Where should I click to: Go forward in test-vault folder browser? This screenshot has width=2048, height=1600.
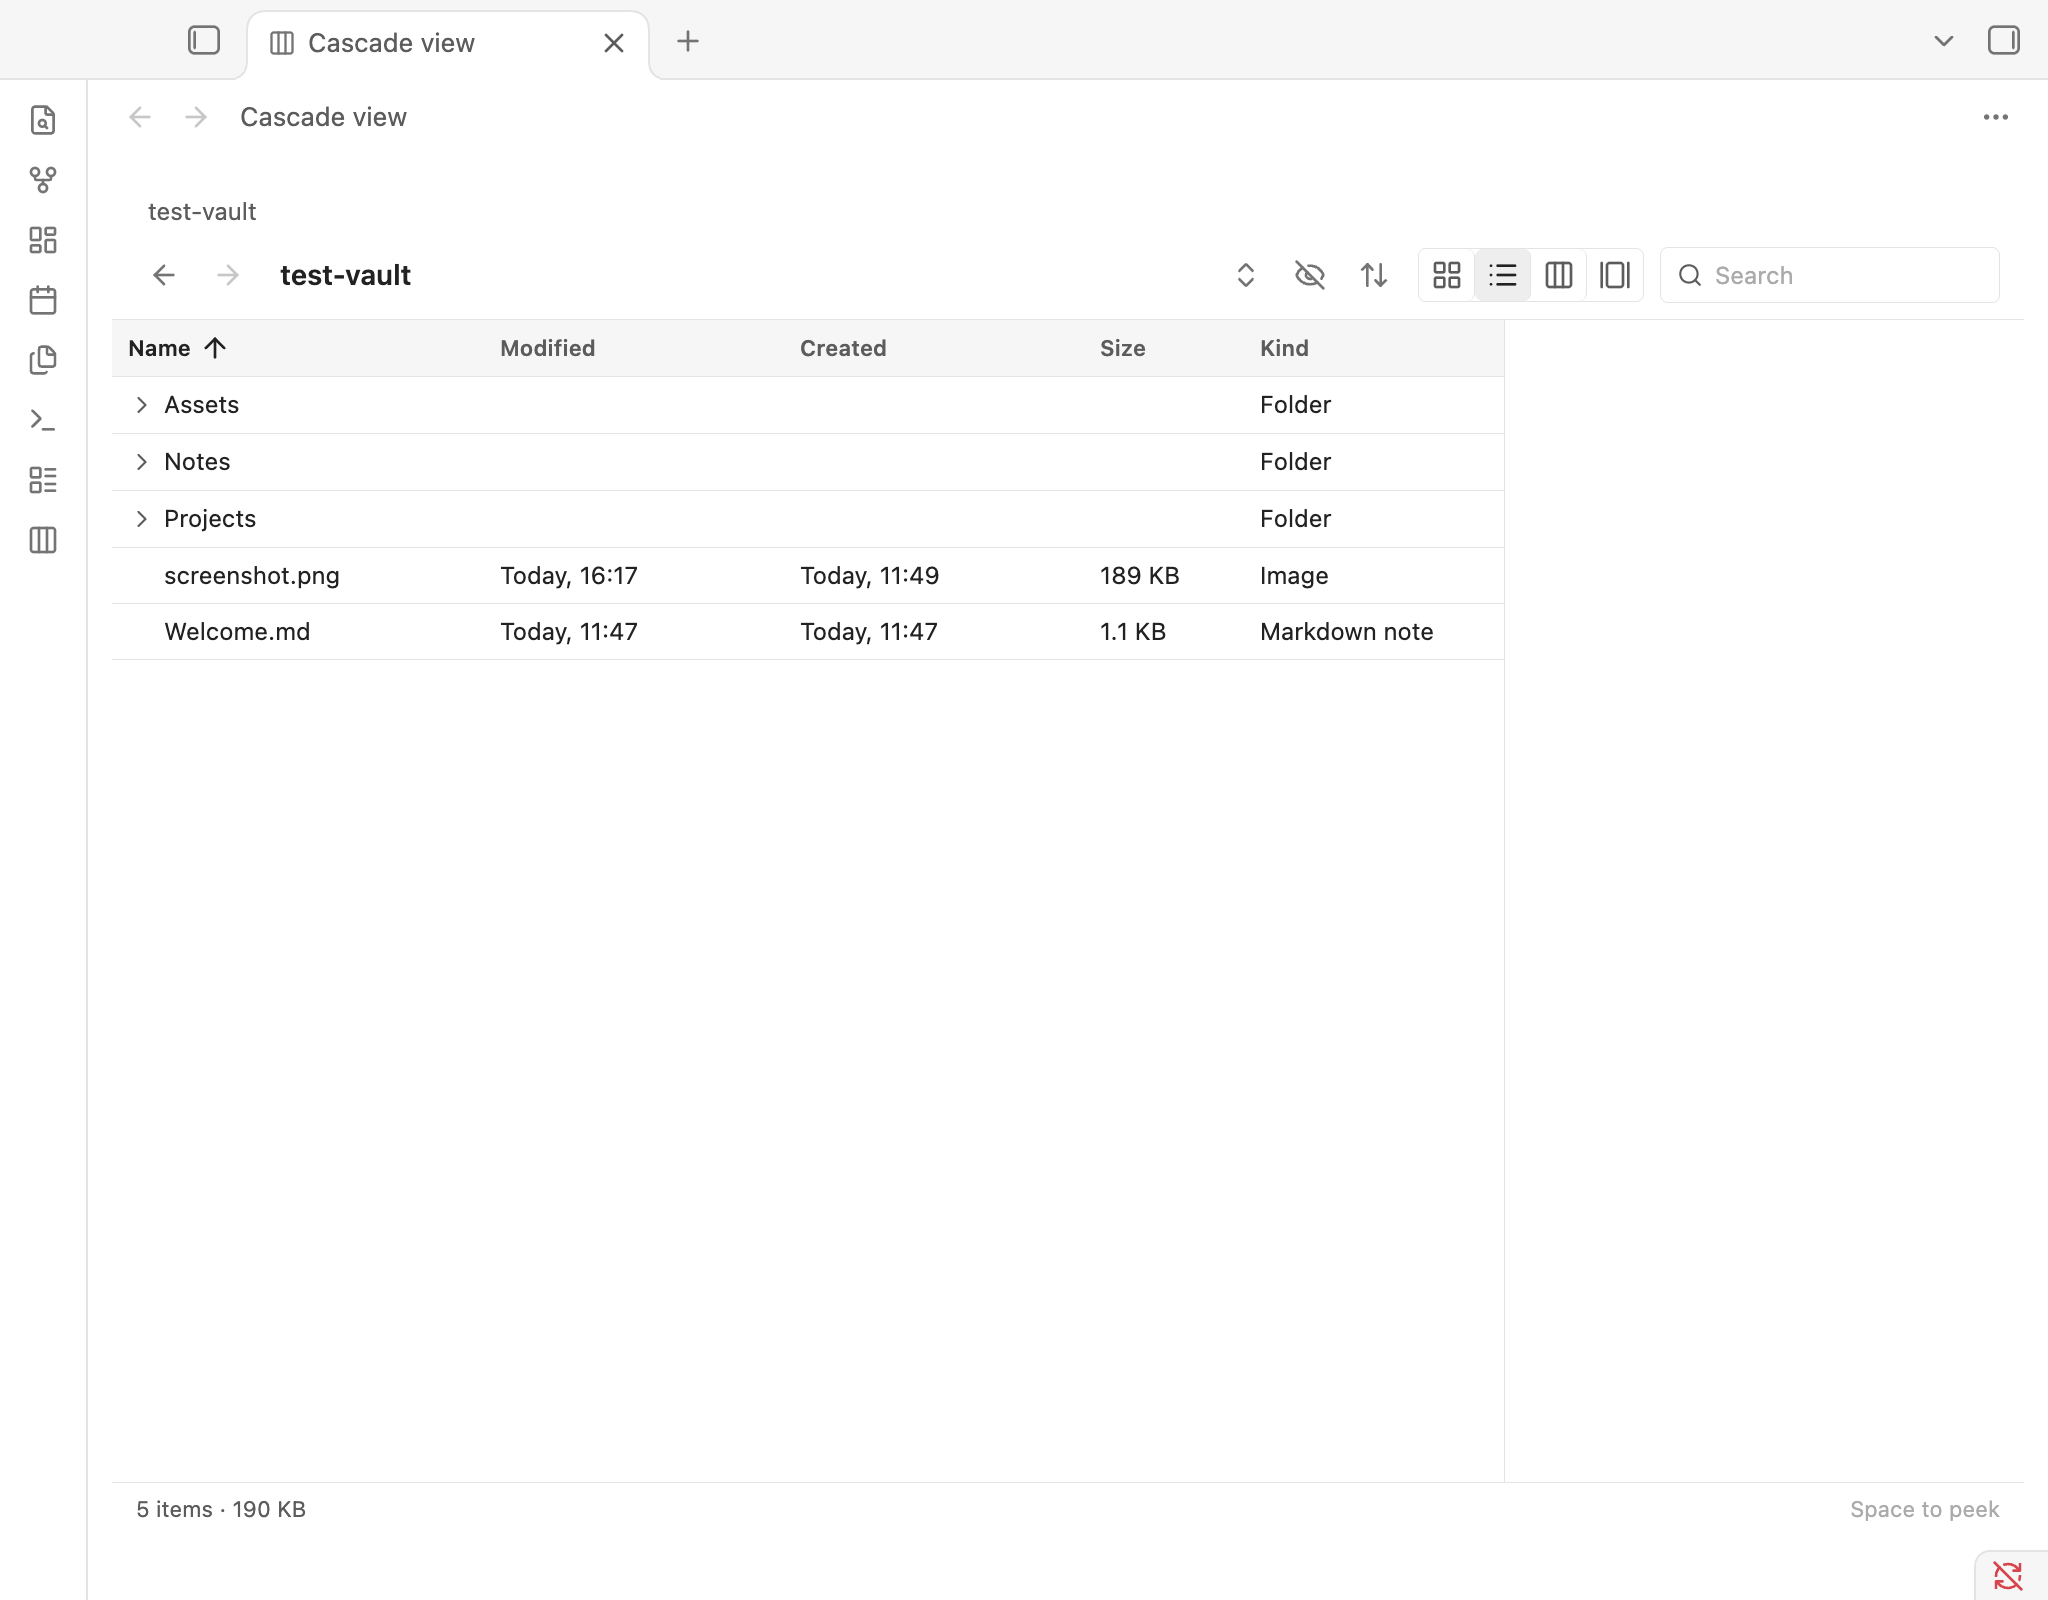(228, 275)
